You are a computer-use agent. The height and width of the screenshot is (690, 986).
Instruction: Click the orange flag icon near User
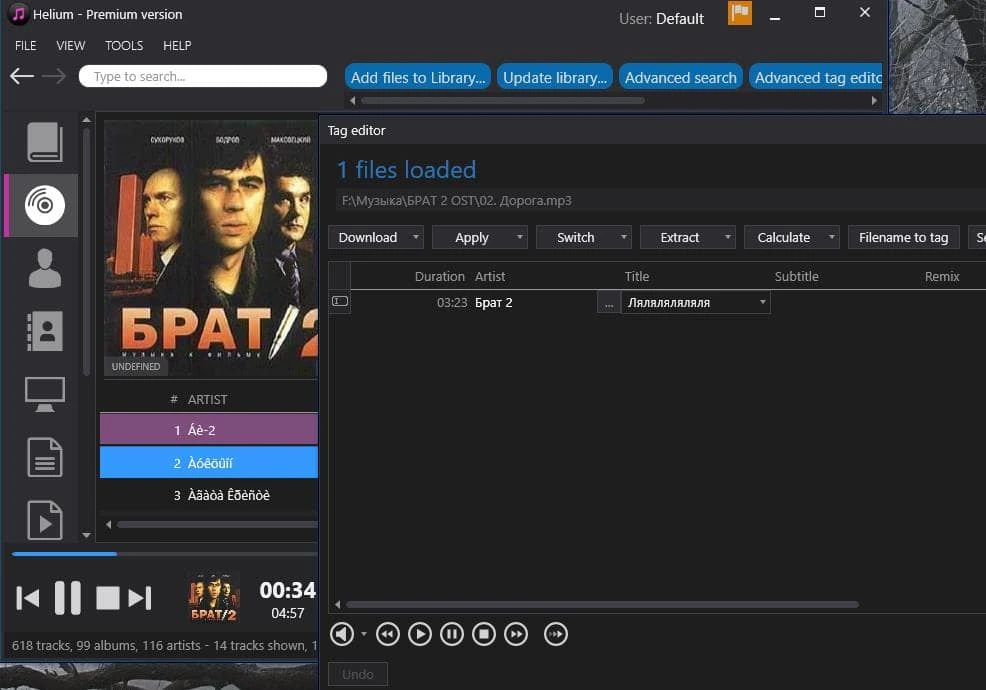(x=740, y=13)
